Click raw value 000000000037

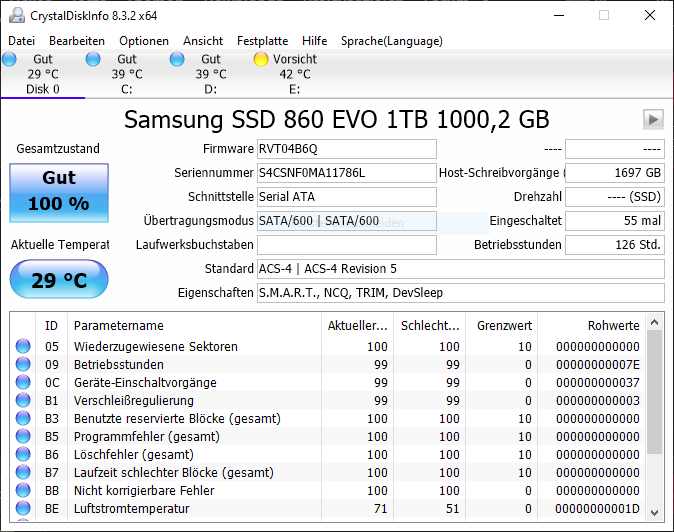[x=597, y=382]
